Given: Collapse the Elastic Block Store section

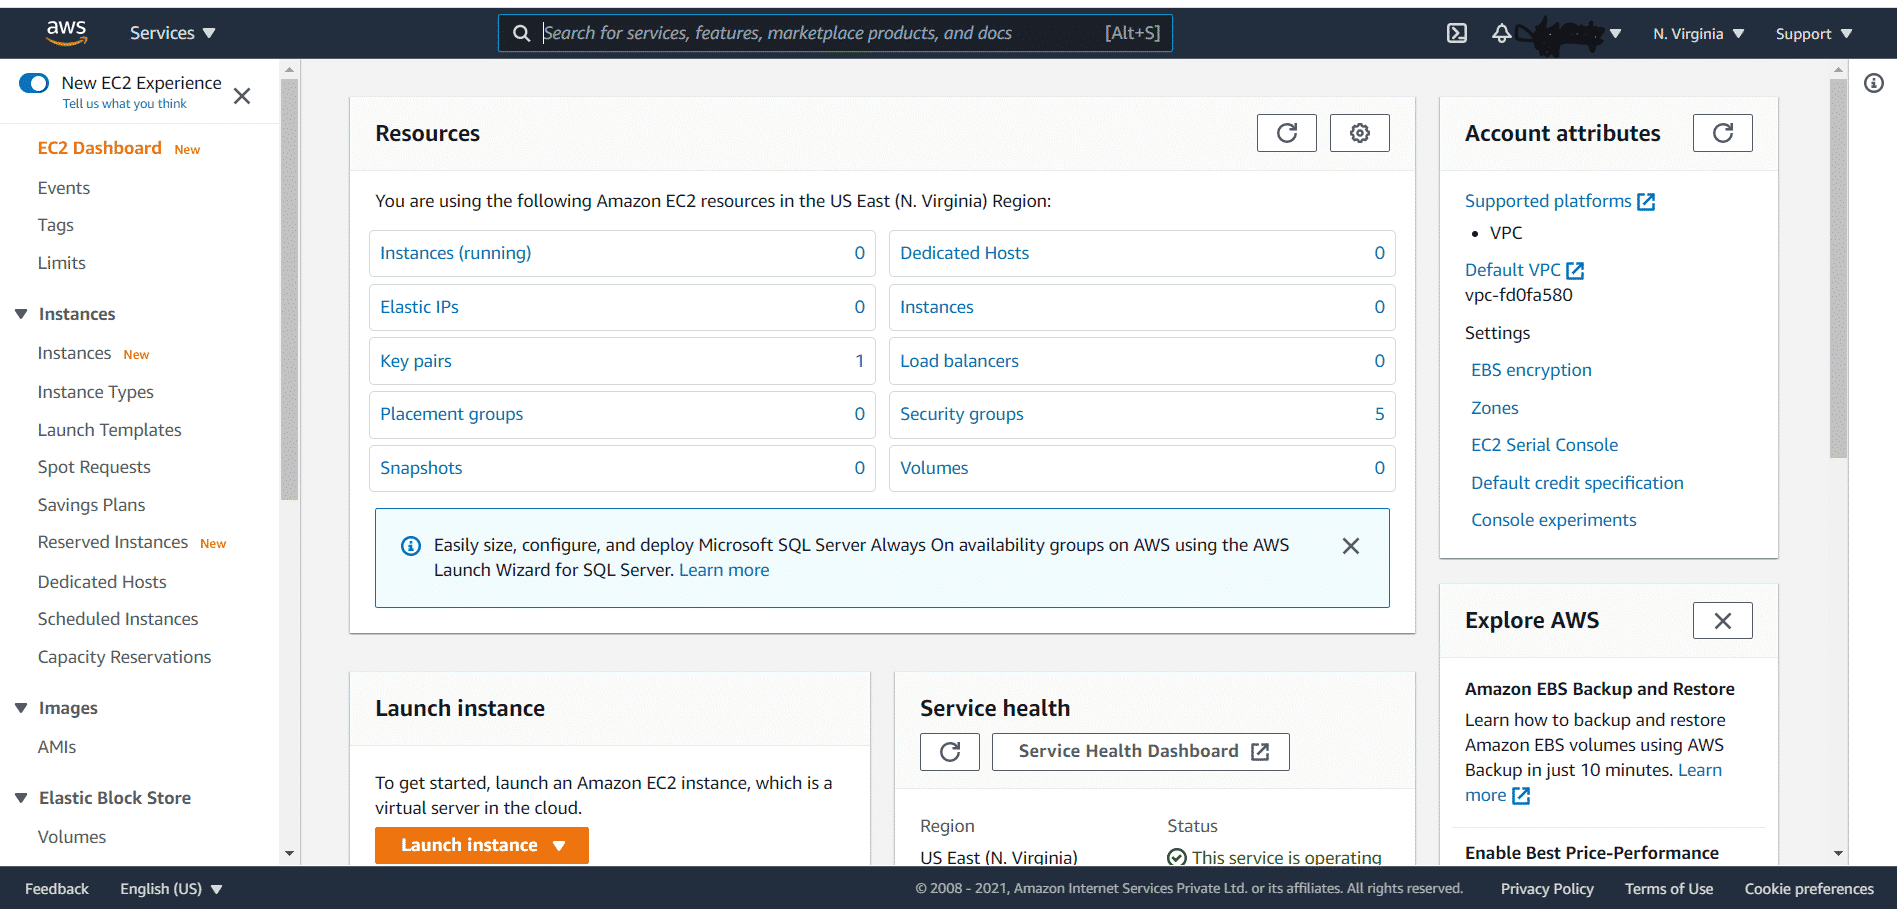Looking at the screenshot, I should (21, 798).
